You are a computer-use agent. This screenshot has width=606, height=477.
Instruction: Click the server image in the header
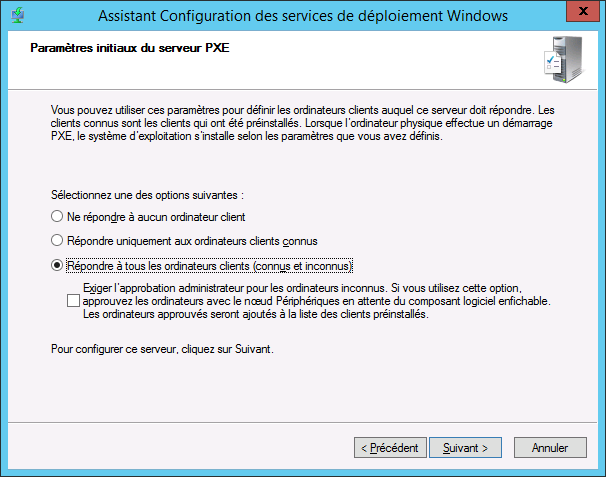[x=565, y=59]
